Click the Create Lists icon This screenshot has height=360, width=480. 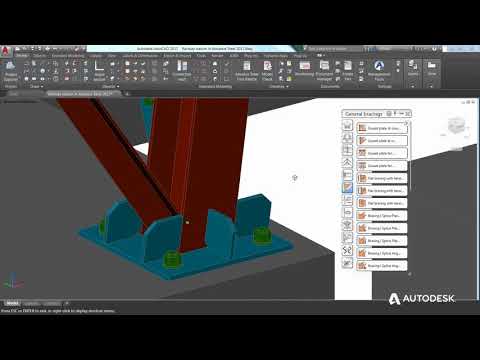348,71
